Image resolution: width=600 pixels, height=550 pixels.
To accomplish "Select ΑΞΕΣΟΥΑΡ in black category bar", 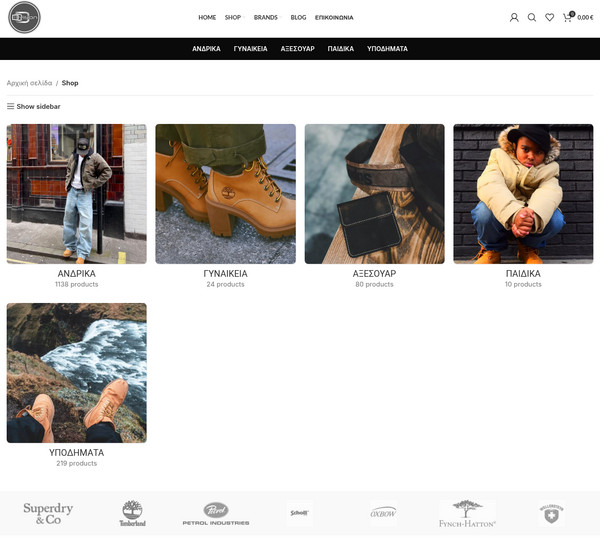I will coord(297,49).
